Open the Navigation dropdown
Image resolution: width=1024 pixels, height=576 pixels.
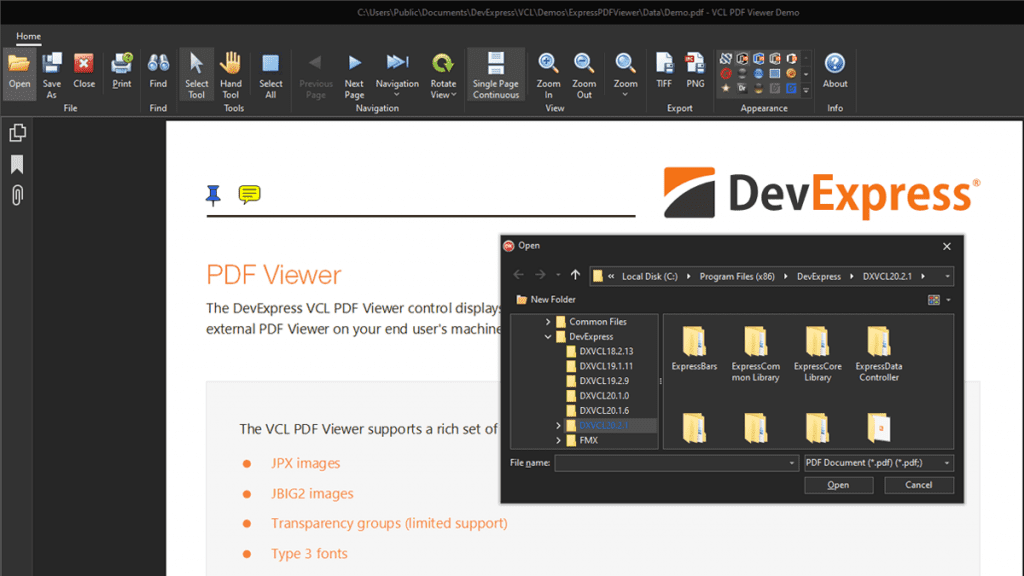397,74
